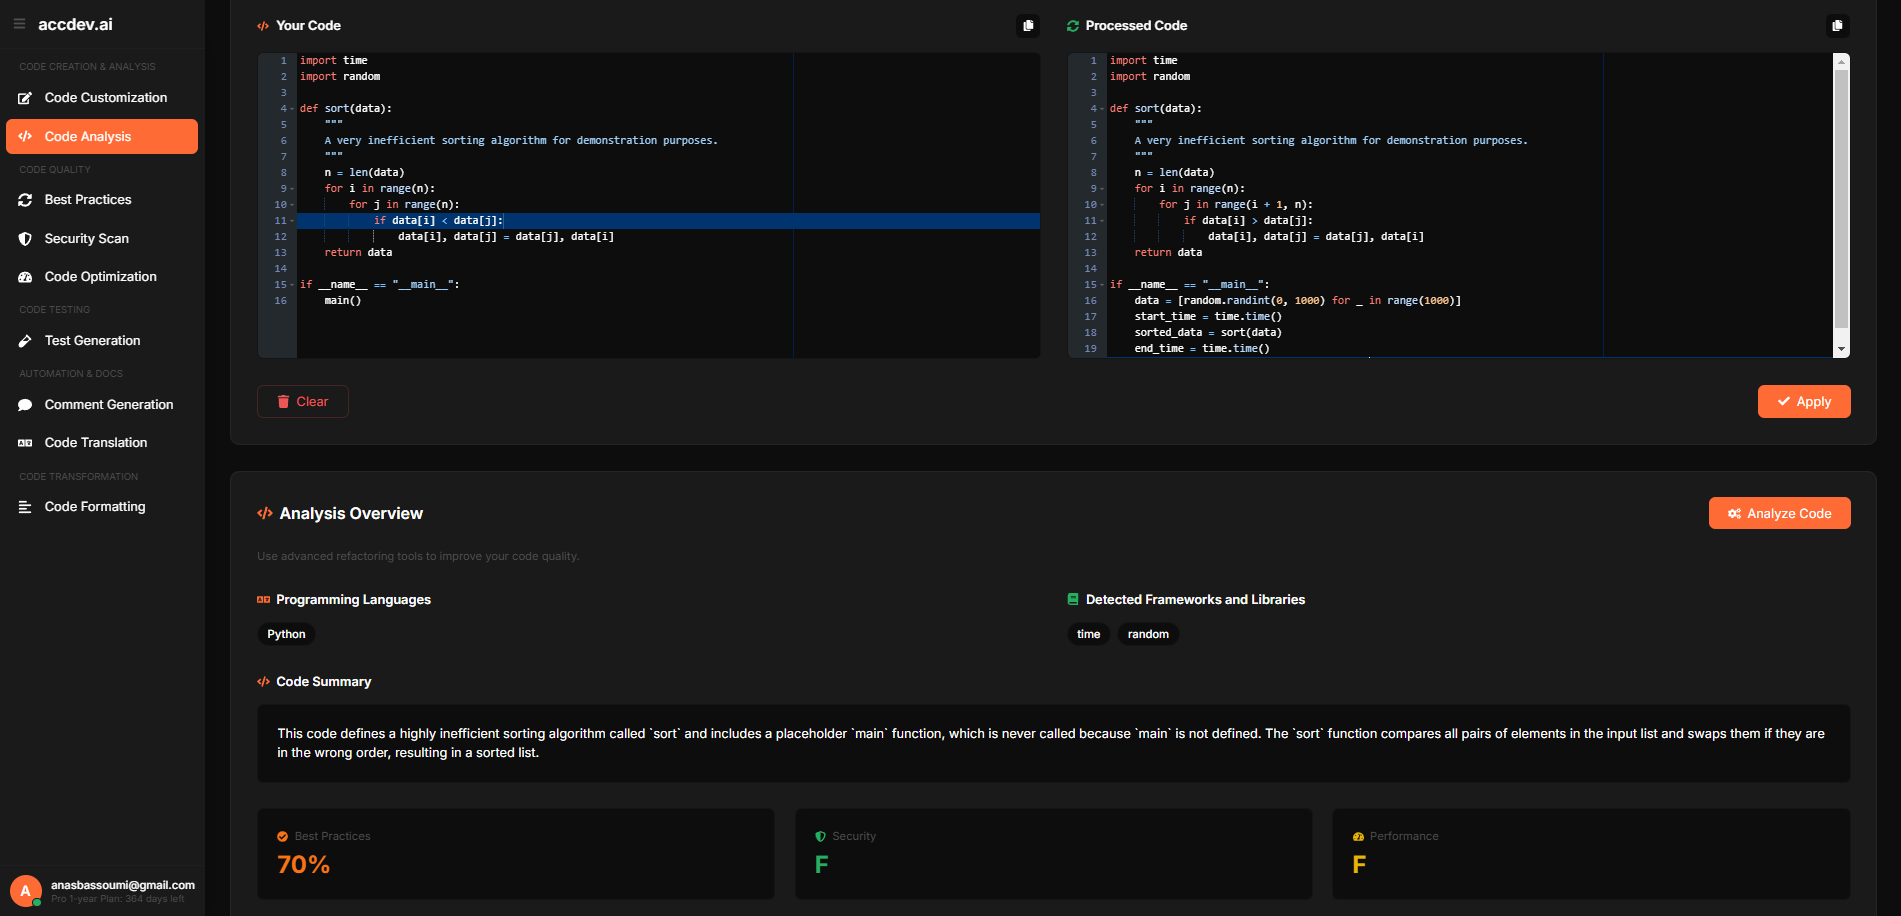Click the return data line in Processed Code
The image size is (1901, 916).
point(1168,253)
